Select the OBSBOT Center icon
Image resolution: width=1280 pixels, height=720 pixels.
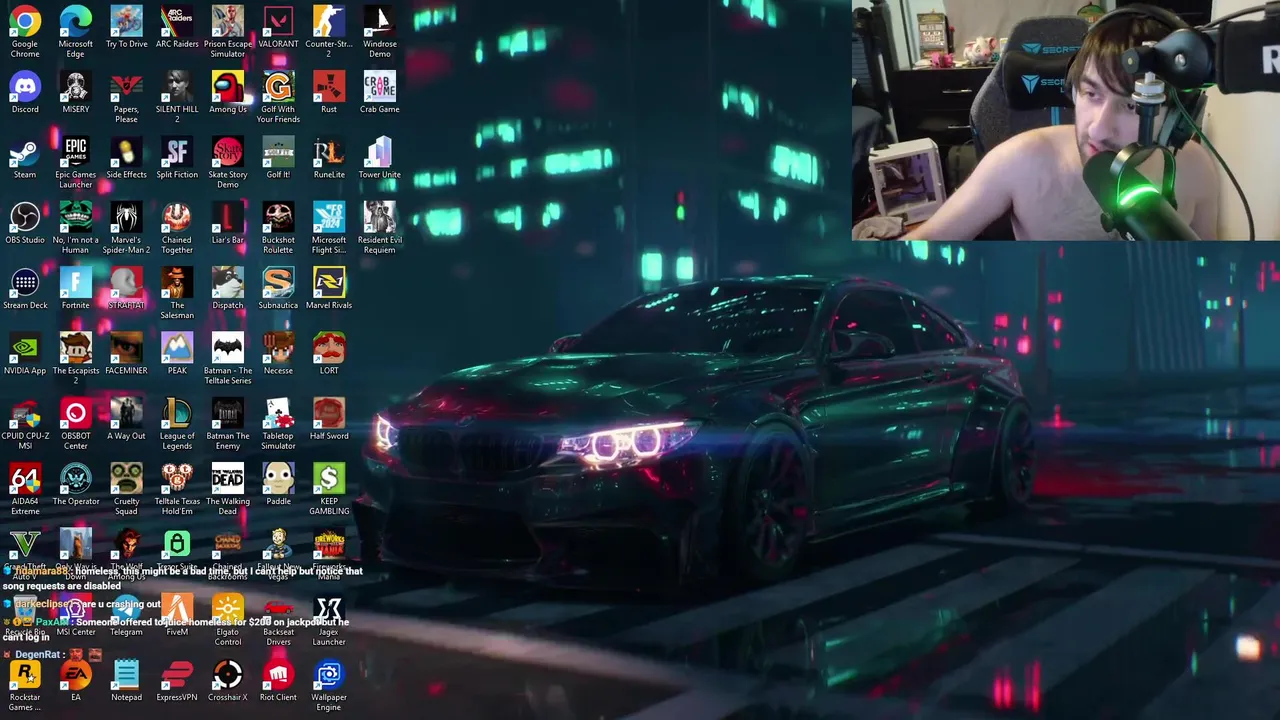click(76, 413)
